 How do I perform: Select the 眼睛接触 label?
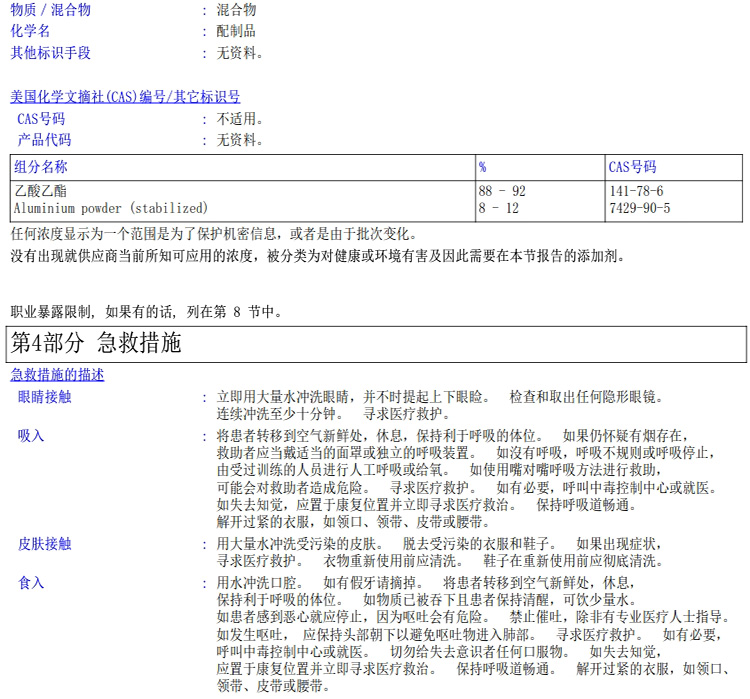coord(44,397)
